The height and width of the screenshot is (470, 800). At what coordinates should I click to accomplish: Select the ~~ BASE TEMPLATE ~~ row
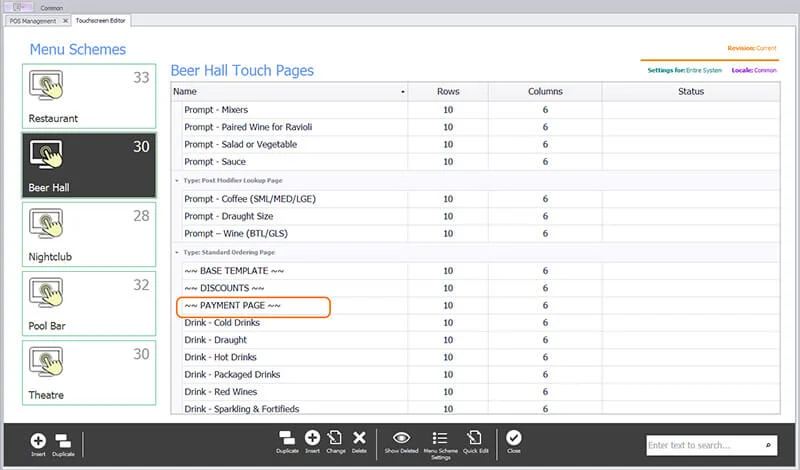pos(481,271)
